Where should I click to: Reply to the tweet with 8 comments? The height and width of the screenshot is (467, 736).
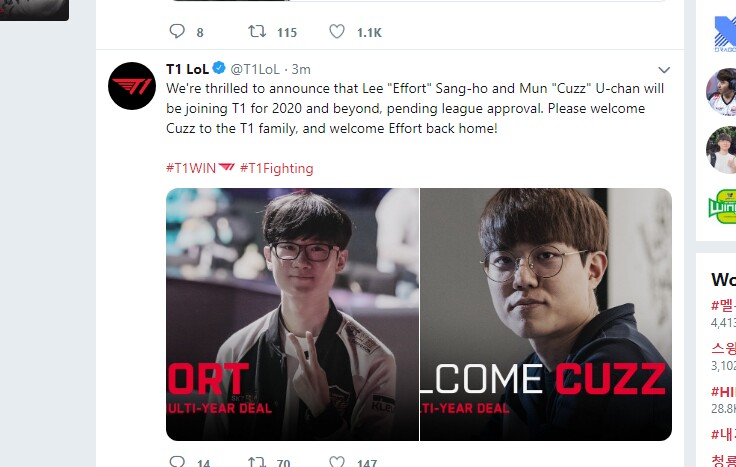(177, 31)
